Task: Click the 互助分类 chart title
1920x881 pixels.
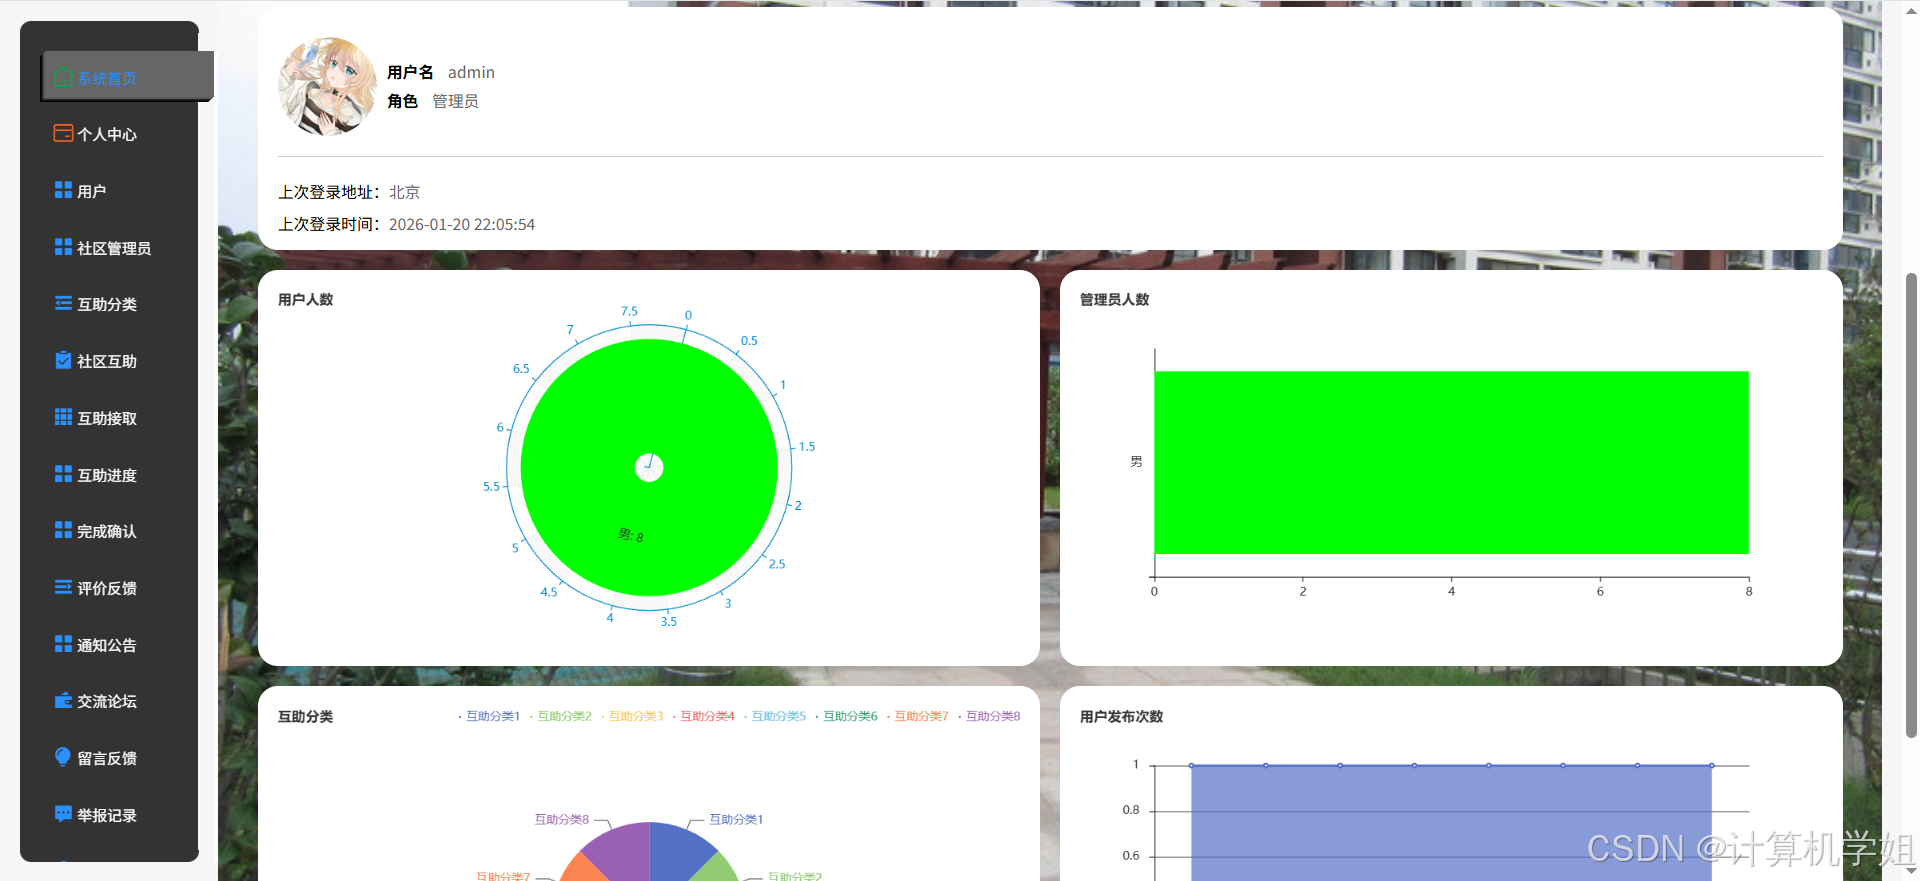Action: point(305,716)
